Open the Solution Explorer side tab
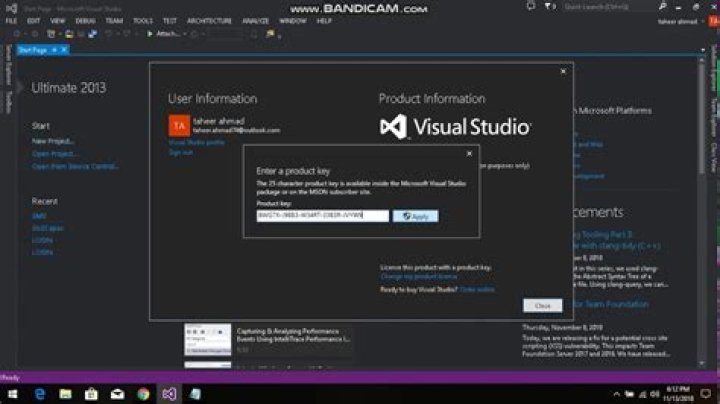The width and height of the screenshot is (720, 404). tap(714, 68)
